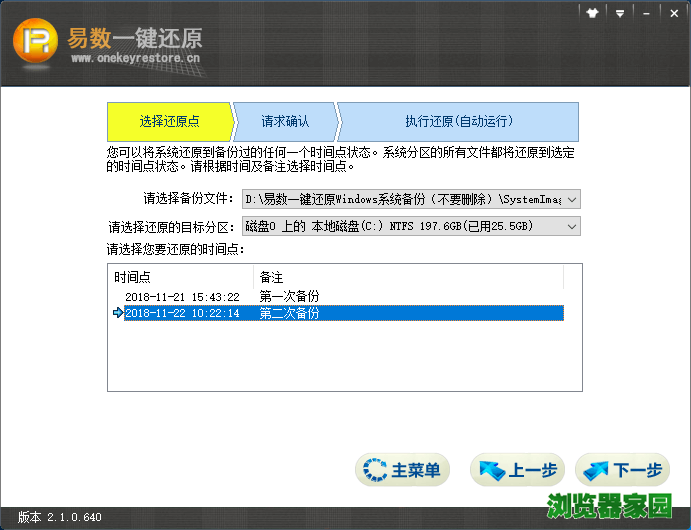Click the 磁盘0 本地磁盘(C:) partition combo box
The image size is (691, 530).
click(x=411, y=226)
